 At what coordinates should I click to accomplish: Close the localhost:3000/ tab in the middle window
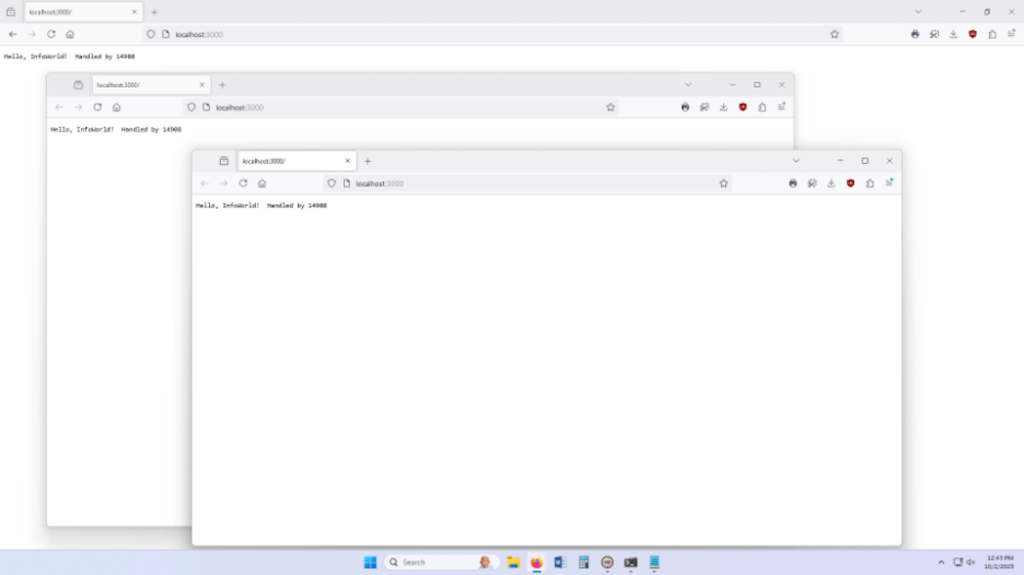click(x=202, y=85)
